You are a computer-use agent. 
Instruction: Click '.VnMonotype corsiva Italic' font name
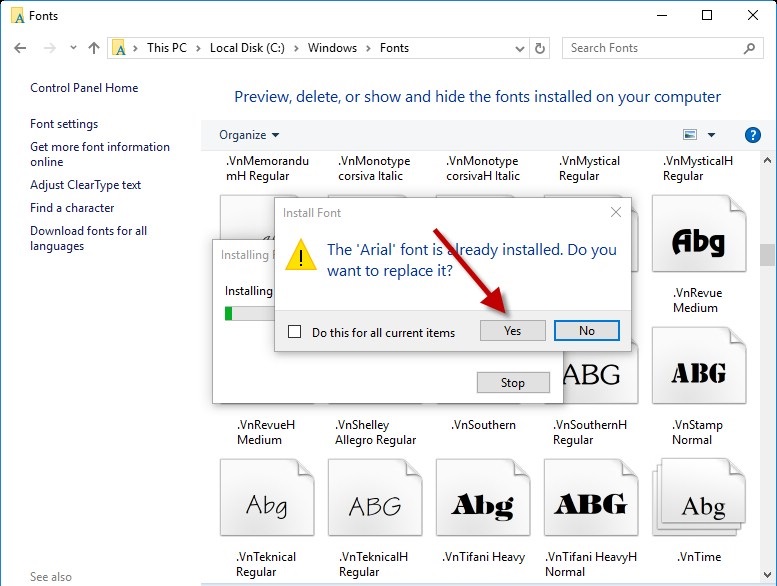(x=374, y=168)
